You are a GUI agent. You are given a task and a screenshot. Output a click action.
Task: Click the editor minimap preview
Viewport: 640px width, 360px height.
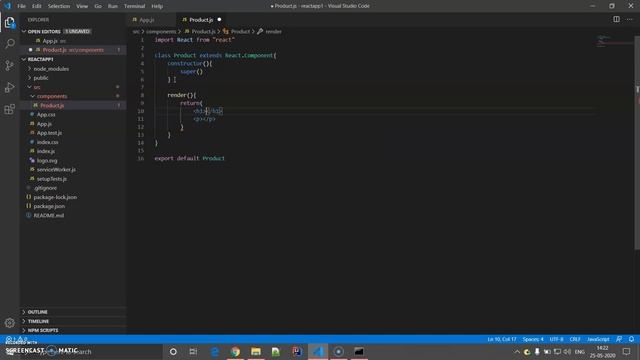click(x=616, y=41)
